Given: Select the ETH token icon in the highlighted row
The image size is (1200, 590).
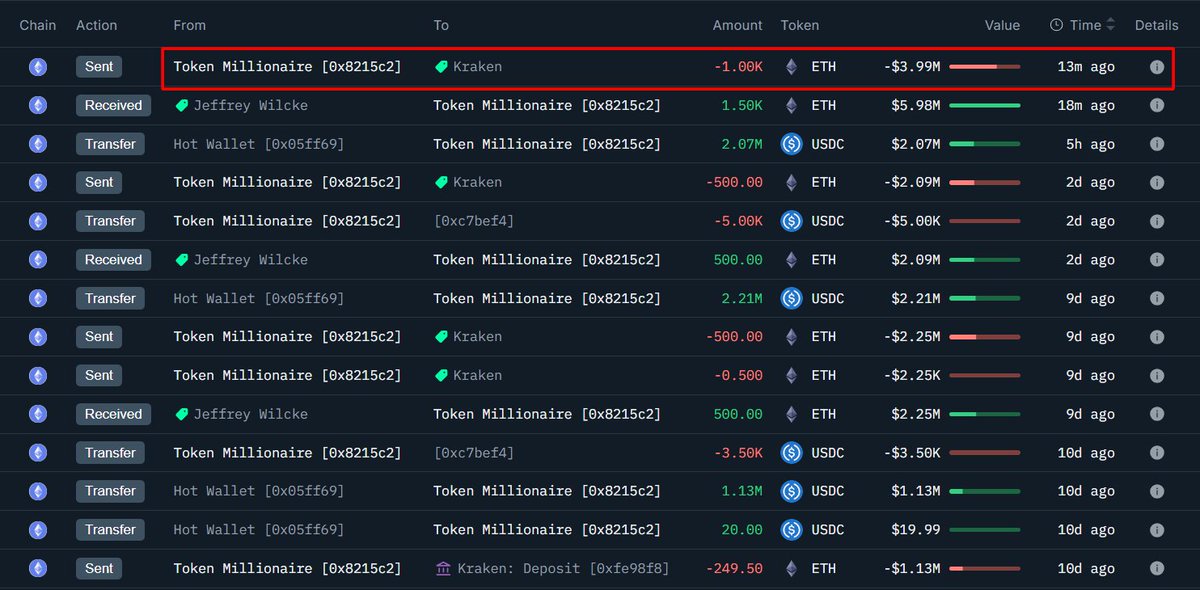Looking at the screenshot, I should point(789,66).
